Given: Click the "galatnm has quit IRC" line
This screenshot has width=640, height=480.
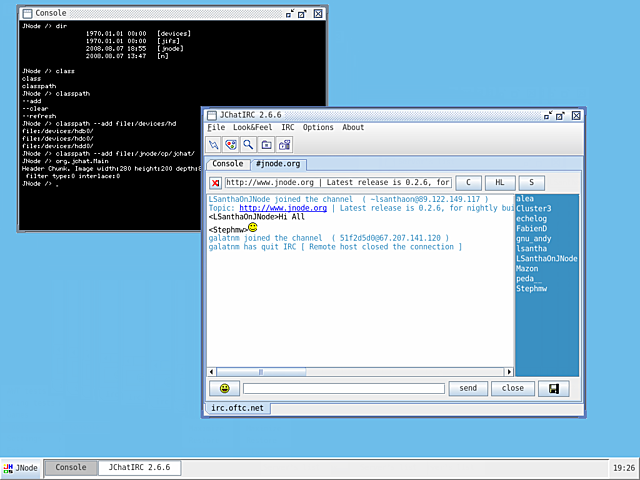Looking at the screenshot, I should pos(335,247).
